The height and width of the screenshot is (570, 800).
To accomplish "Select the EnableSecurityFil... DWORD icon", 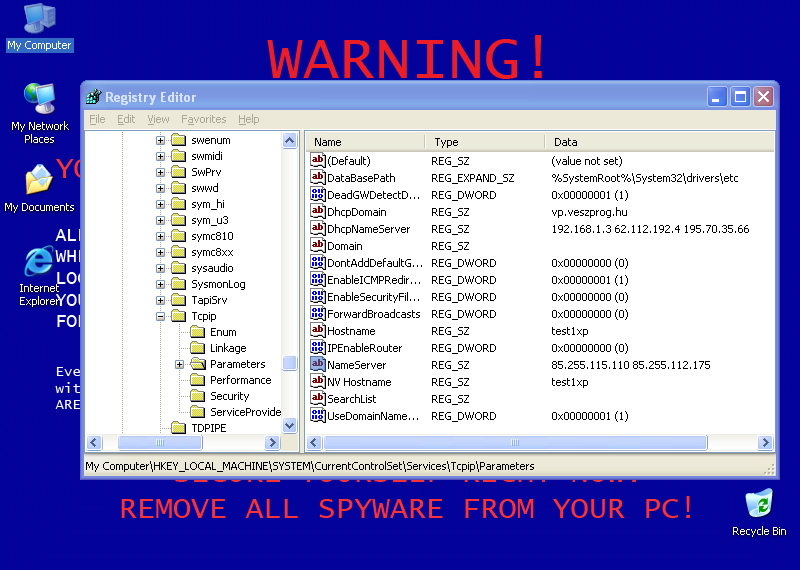I will tap(317, 296).
